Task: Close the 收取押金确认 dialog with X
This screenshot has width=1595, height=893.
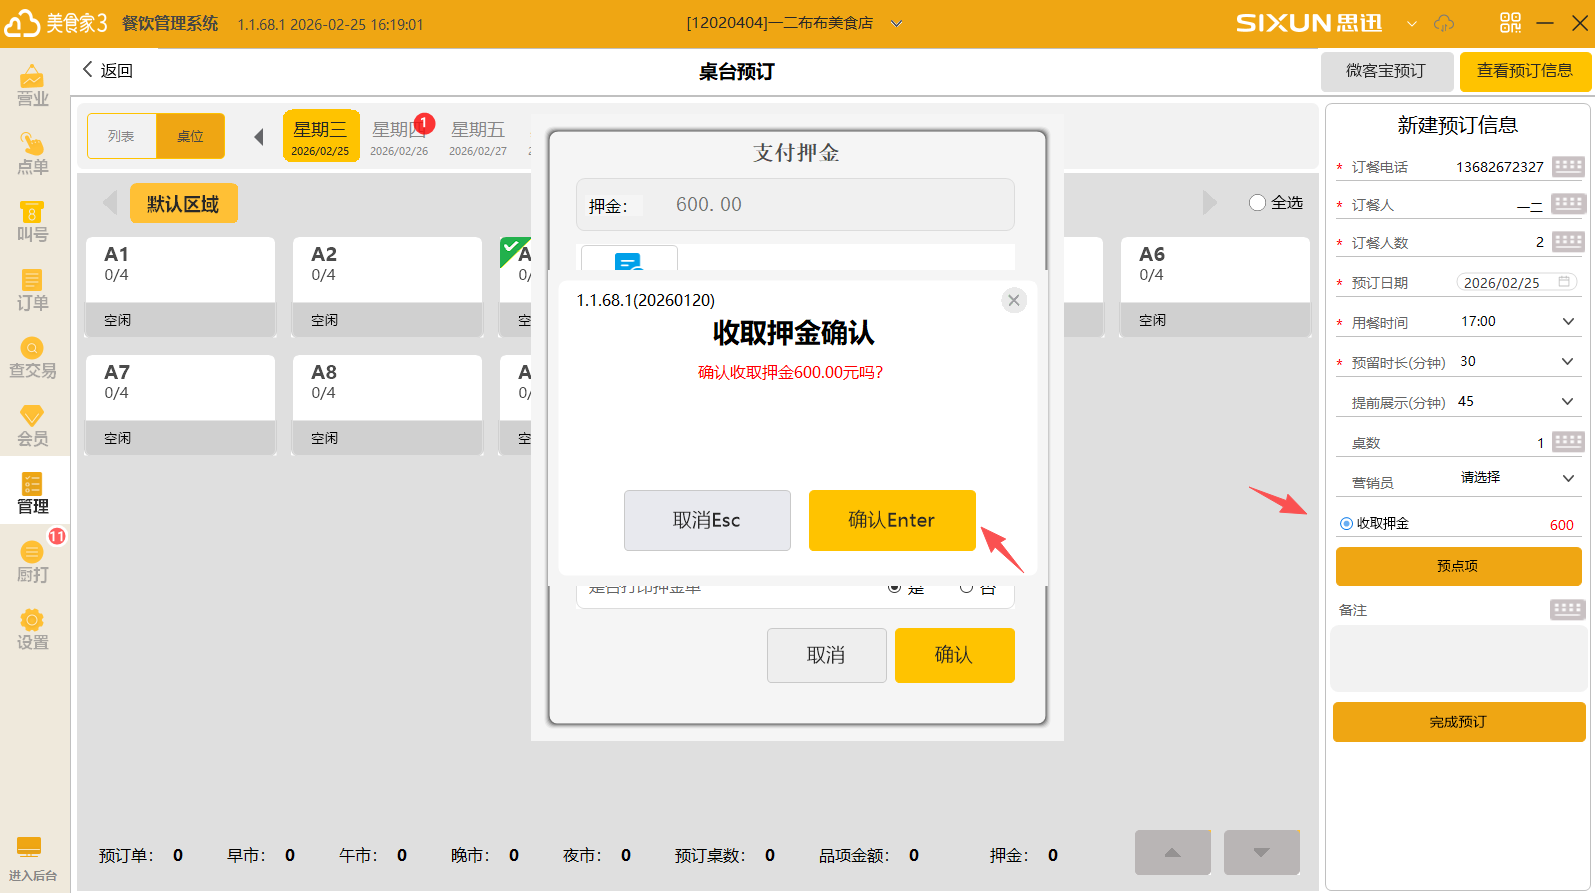Action: (1014, 300)
